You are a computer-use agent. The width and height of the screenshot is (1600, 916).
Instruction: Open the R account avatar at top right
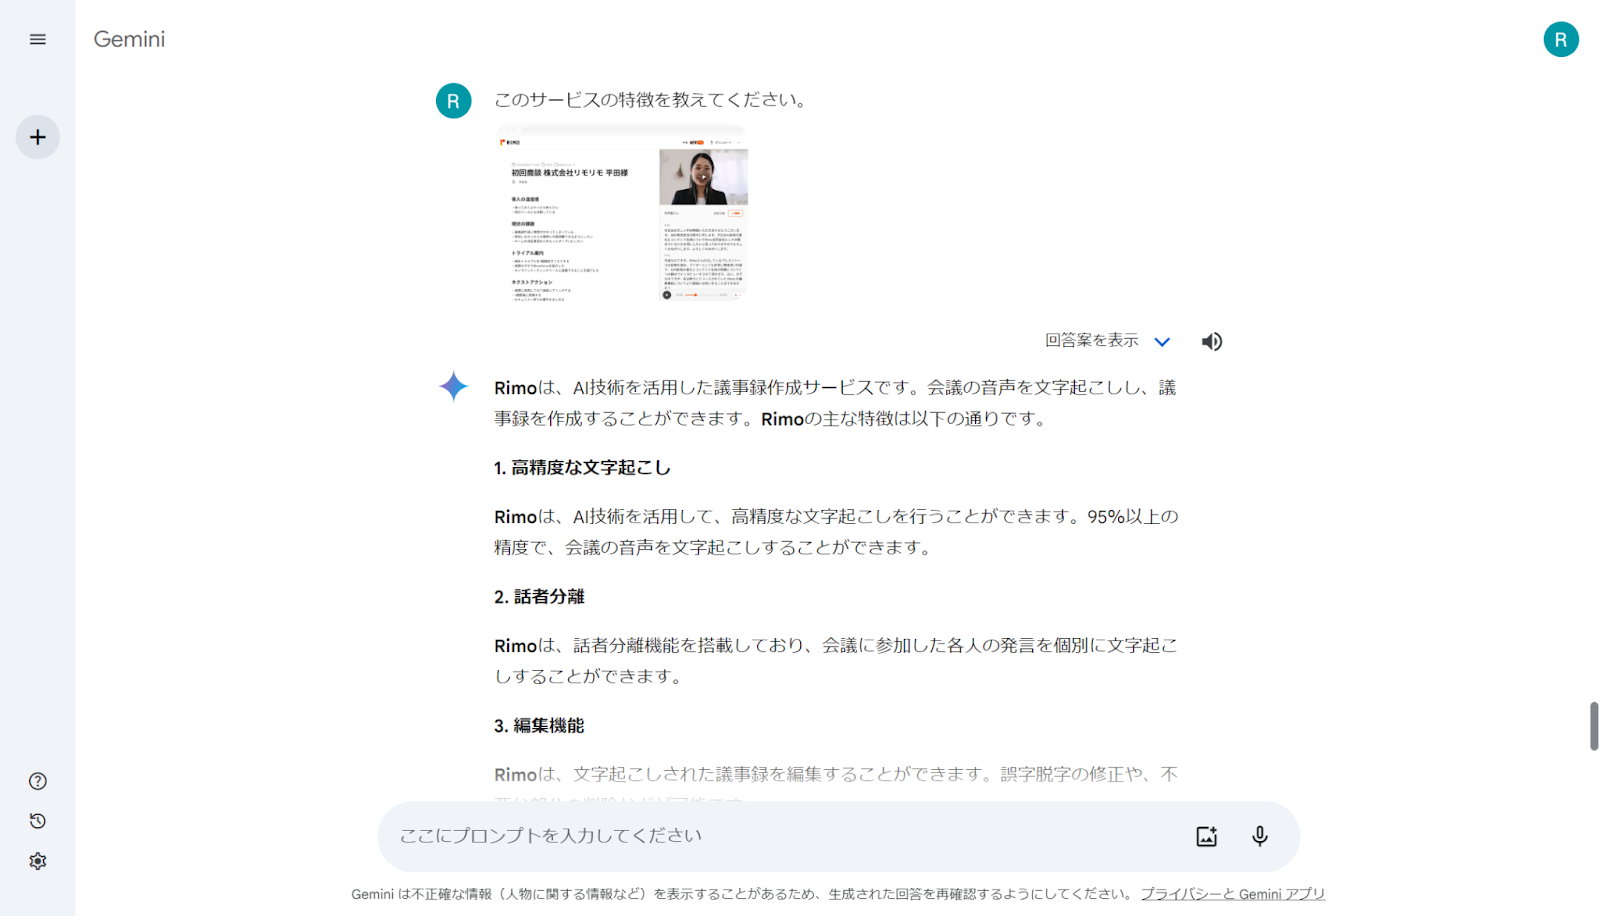(x=1560, y=39)
